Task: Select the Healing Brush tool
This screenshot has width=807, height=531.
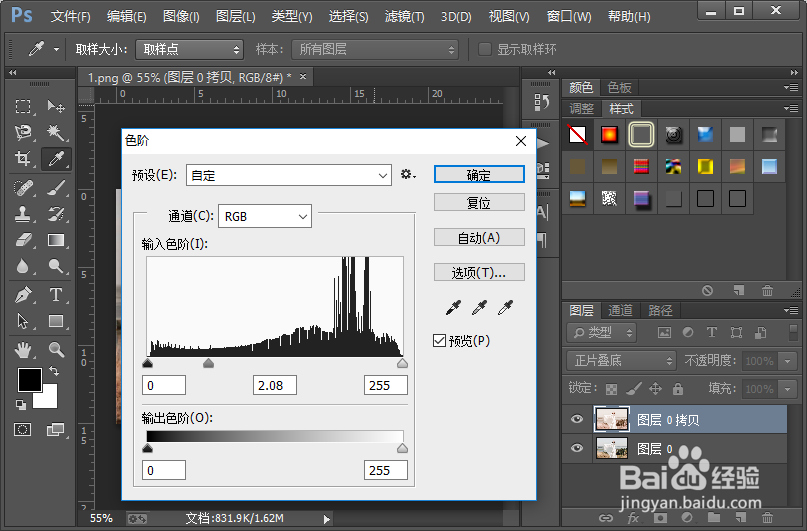Action: pos(23,188)
